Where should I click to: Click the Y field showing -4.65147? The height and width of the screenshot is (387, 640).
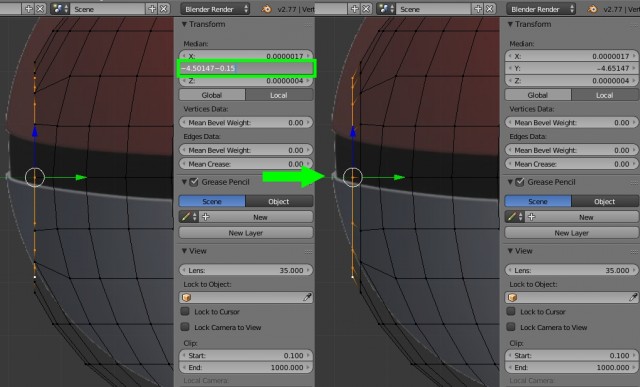(x=572, y=68)
